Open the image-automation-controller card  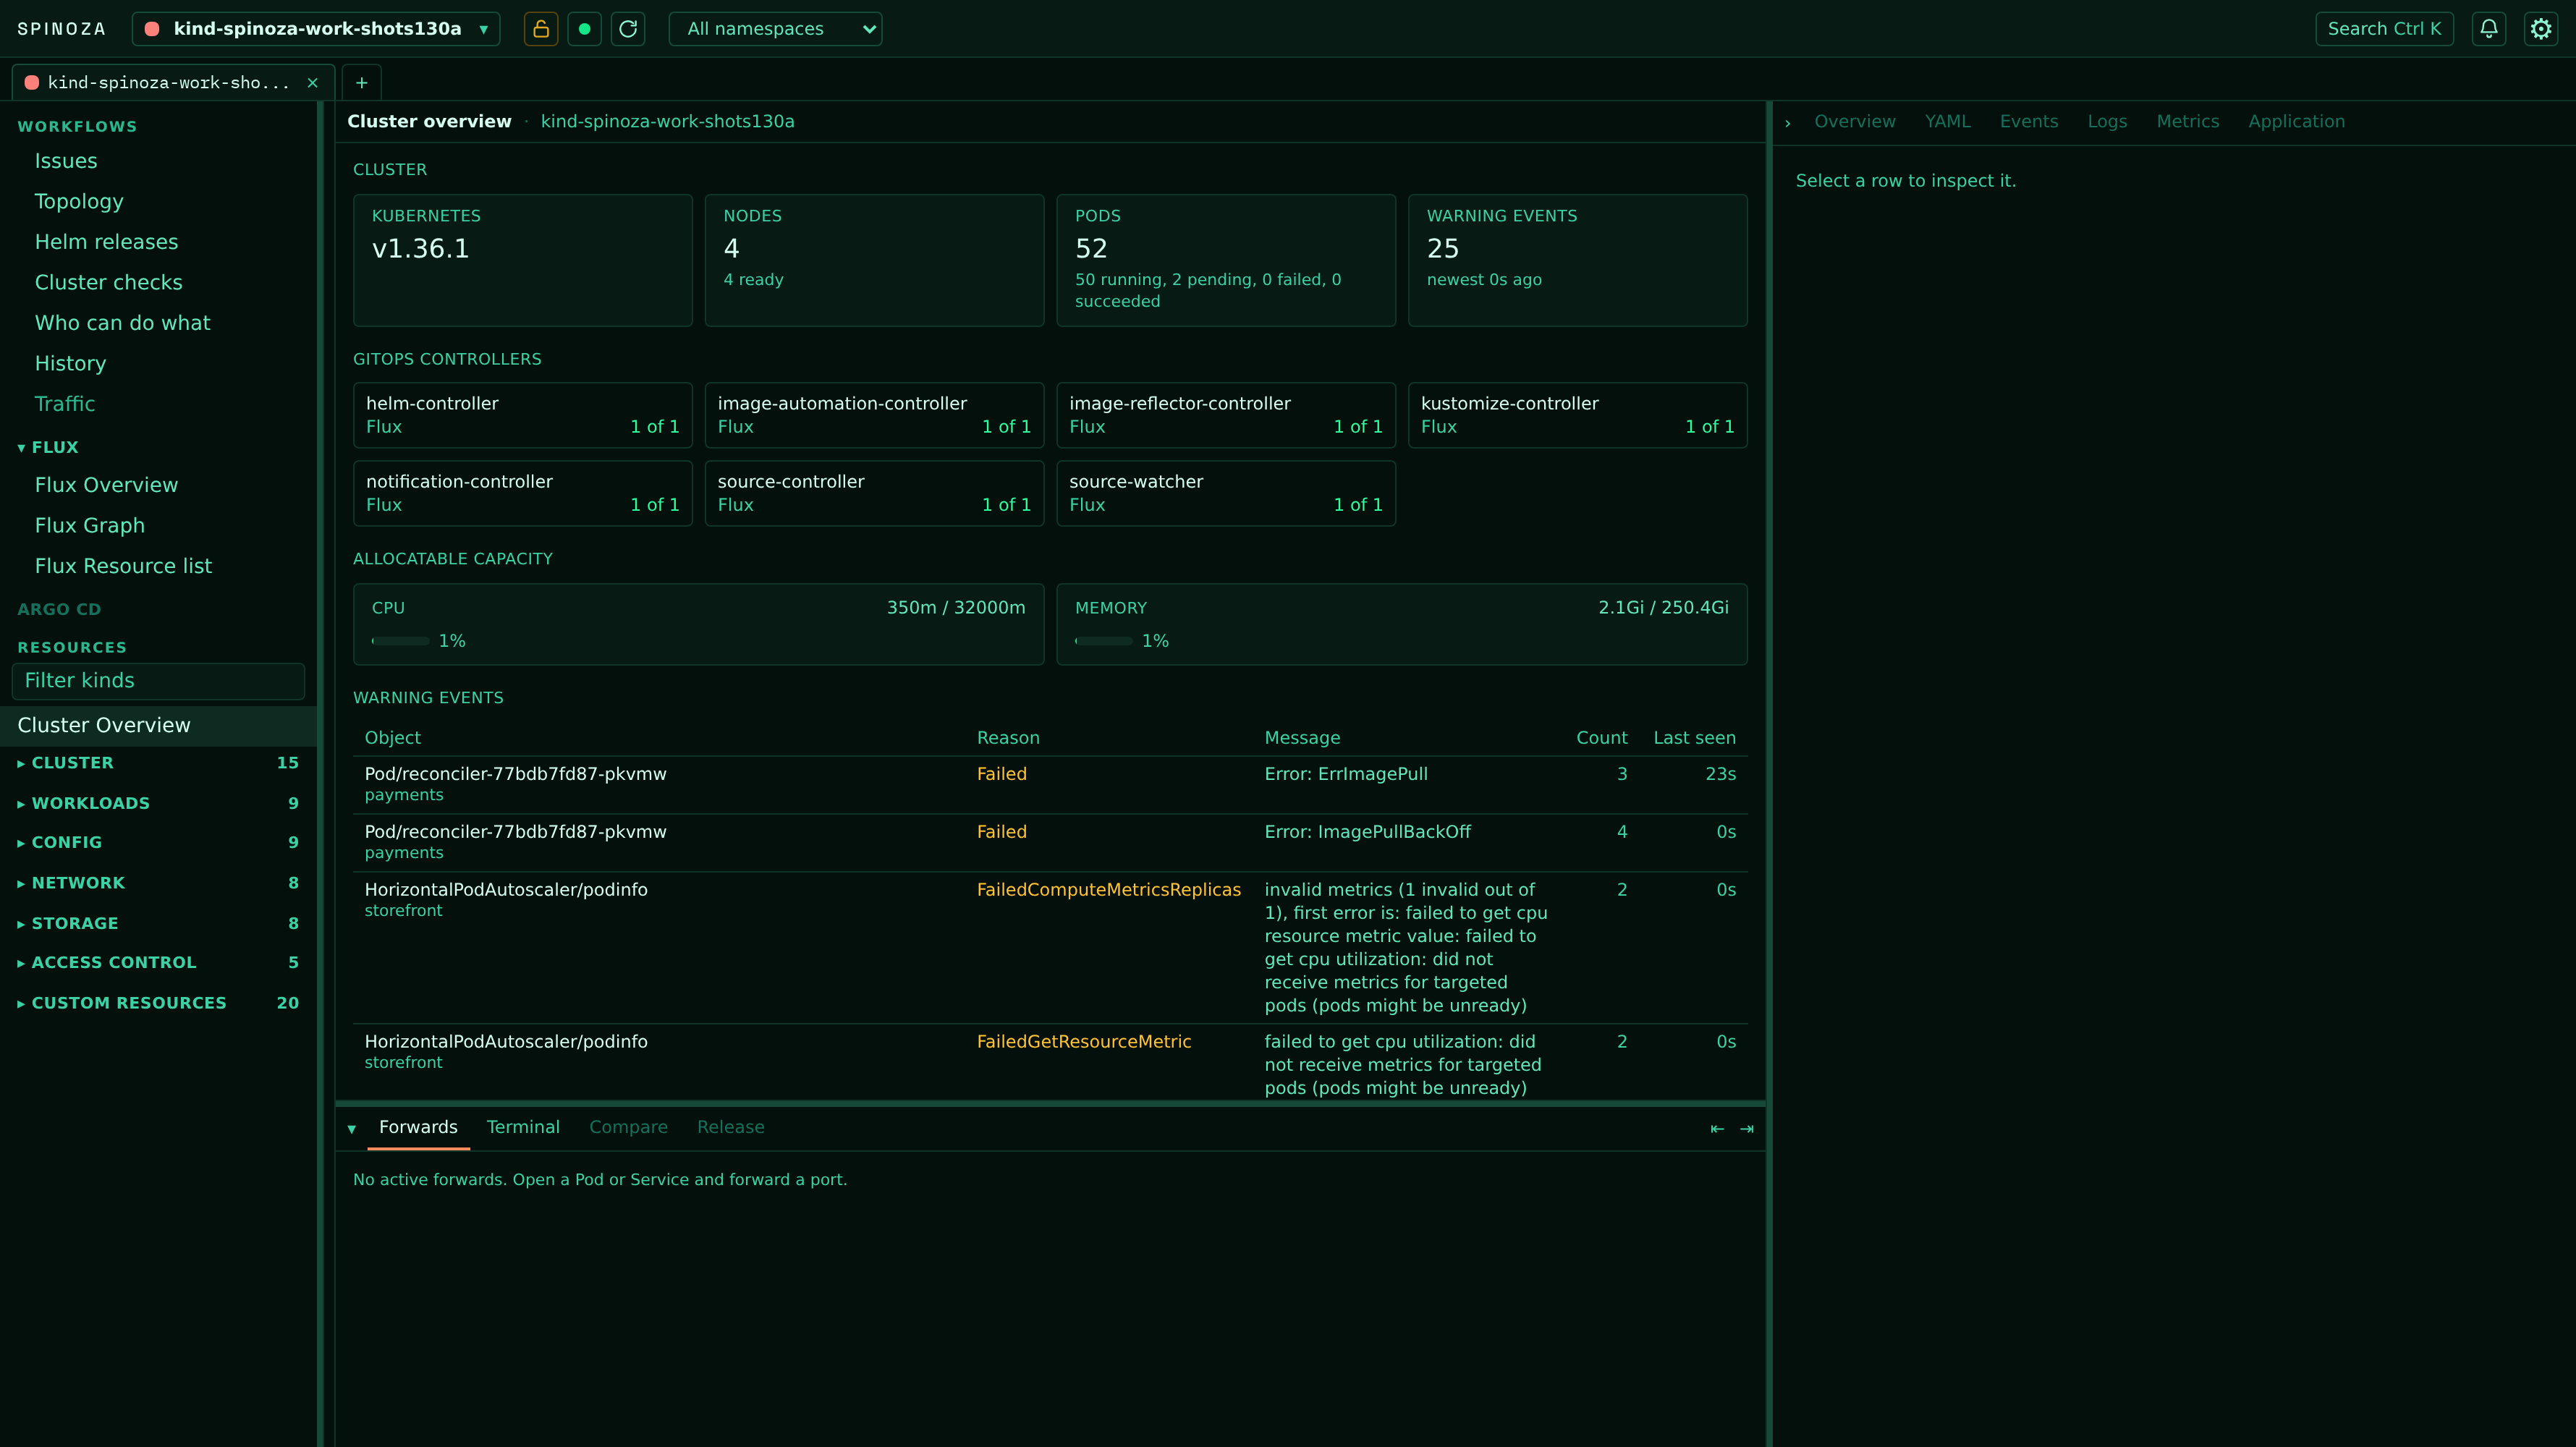tap(874, 415)
